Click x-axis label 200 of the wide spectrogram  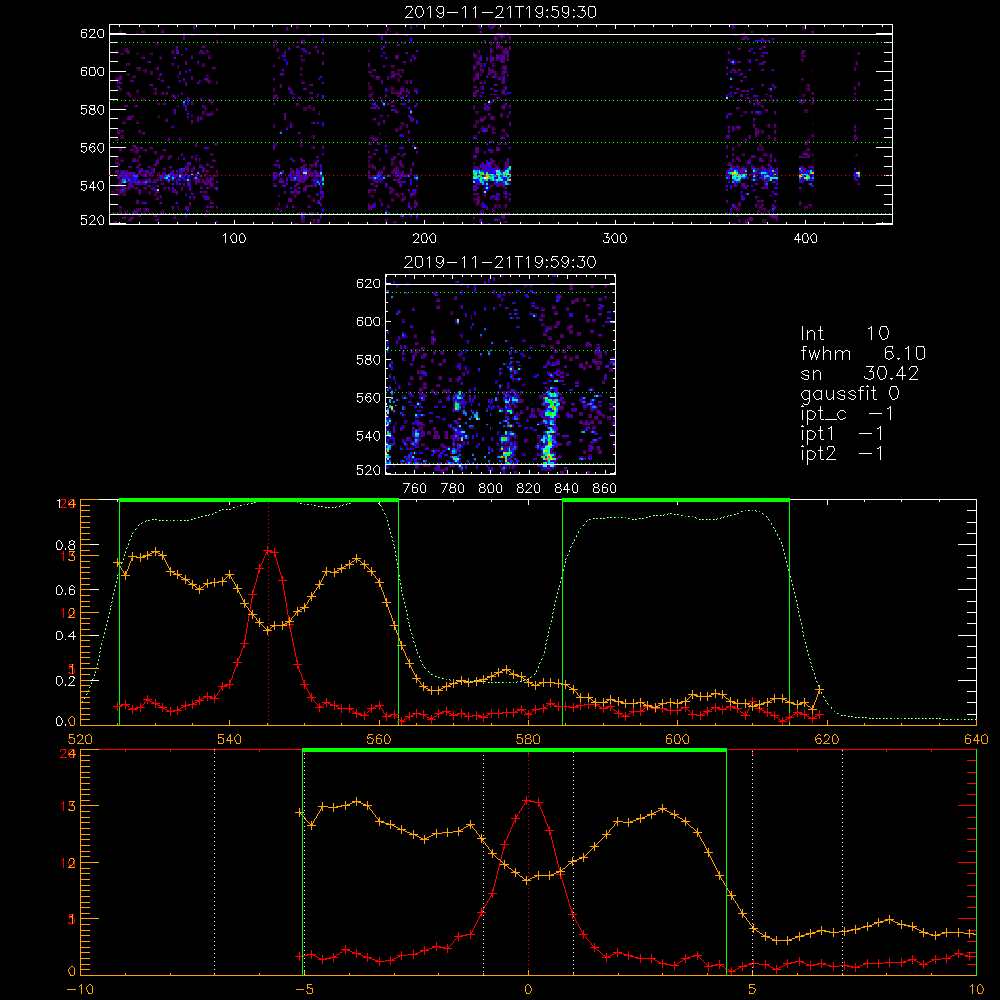tap(424, 239)
